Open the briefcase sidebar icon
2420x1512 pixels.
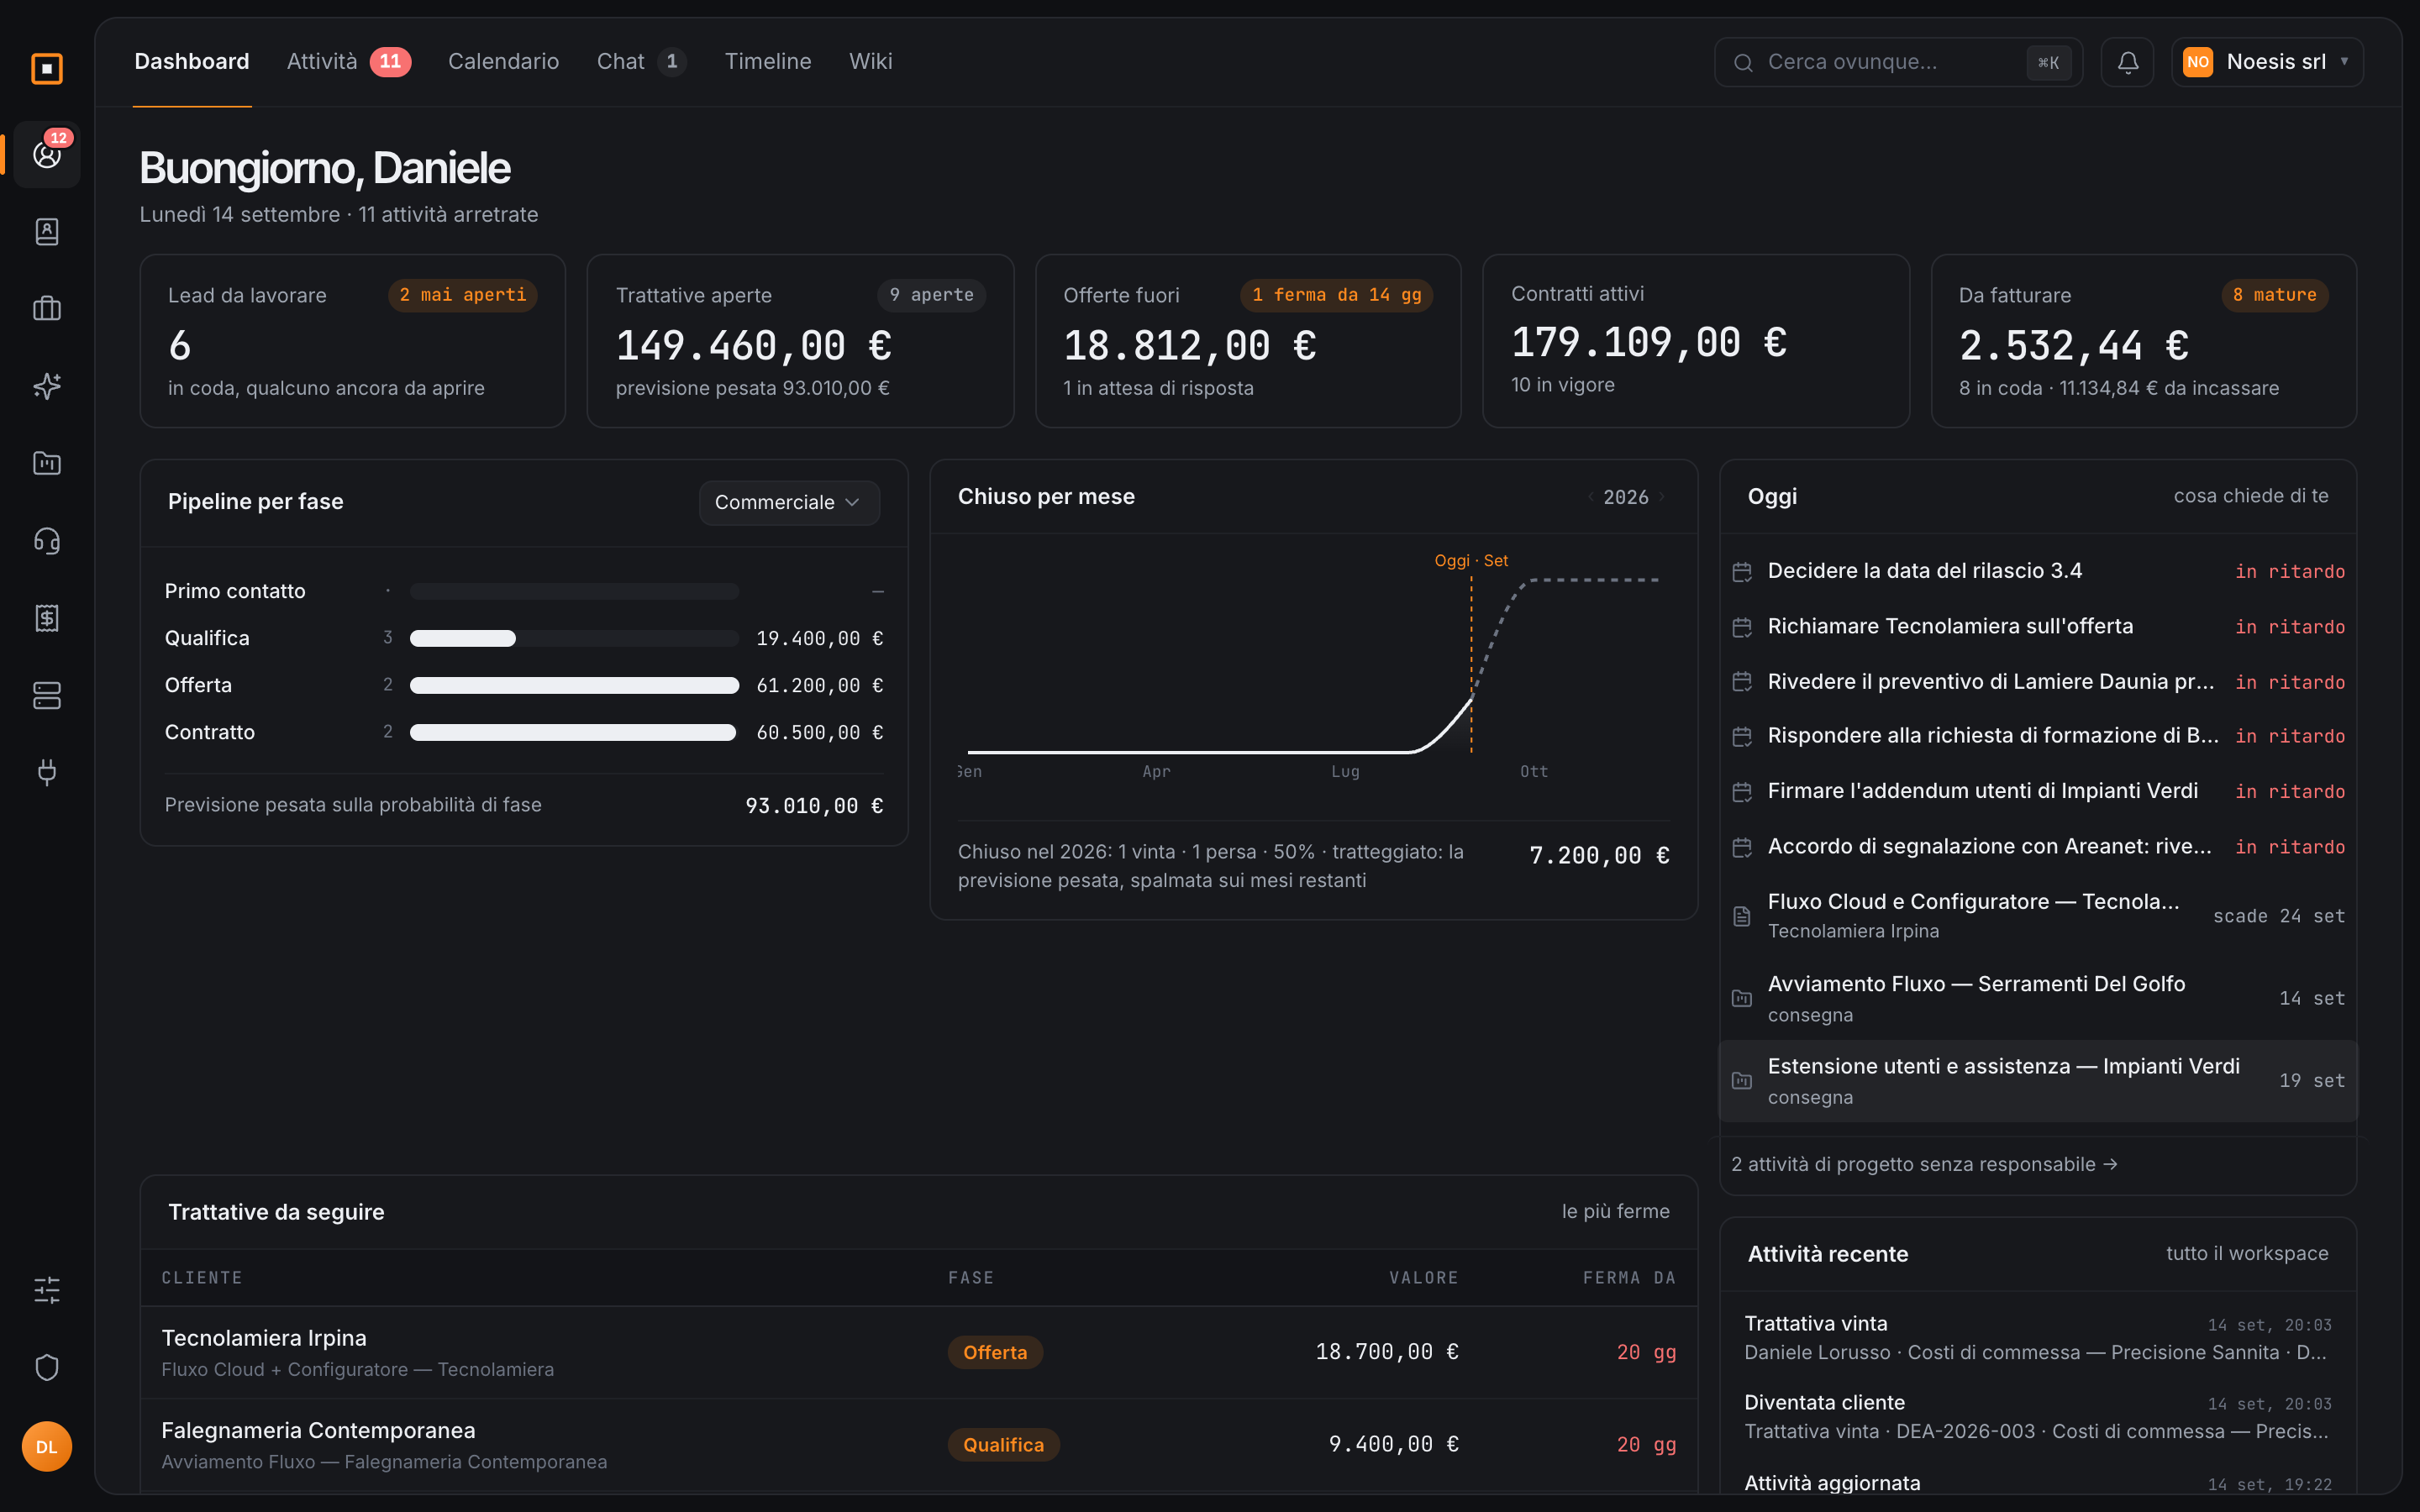click(x=47, y=309)
